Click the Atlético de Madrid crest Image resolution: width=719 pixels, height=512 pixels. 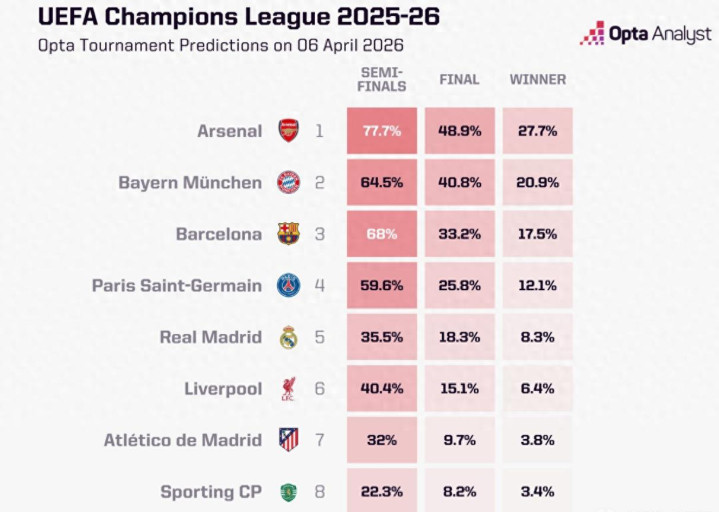tap(288, 440)
